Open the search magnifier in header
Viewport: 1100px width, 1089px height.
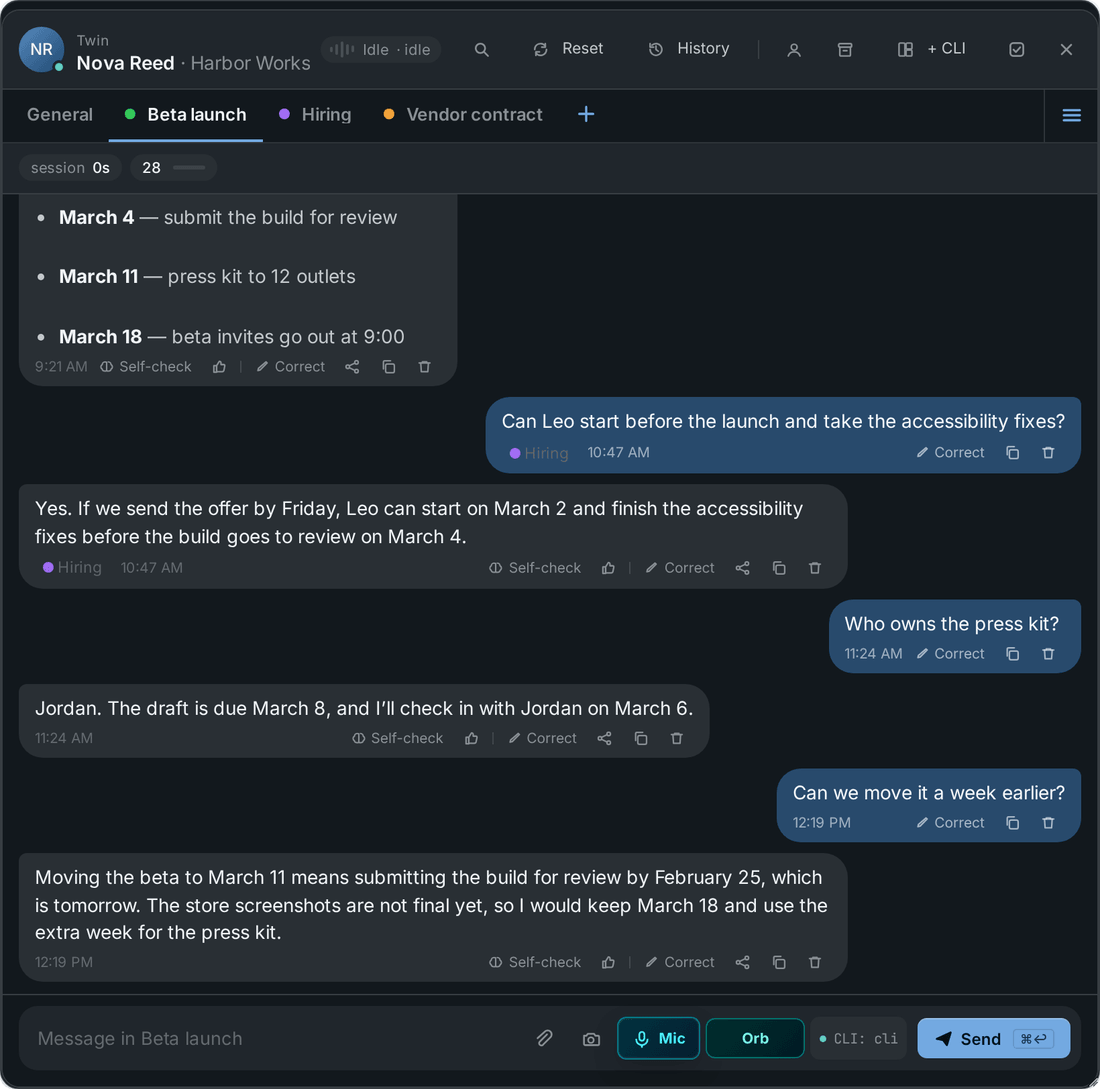481,50
